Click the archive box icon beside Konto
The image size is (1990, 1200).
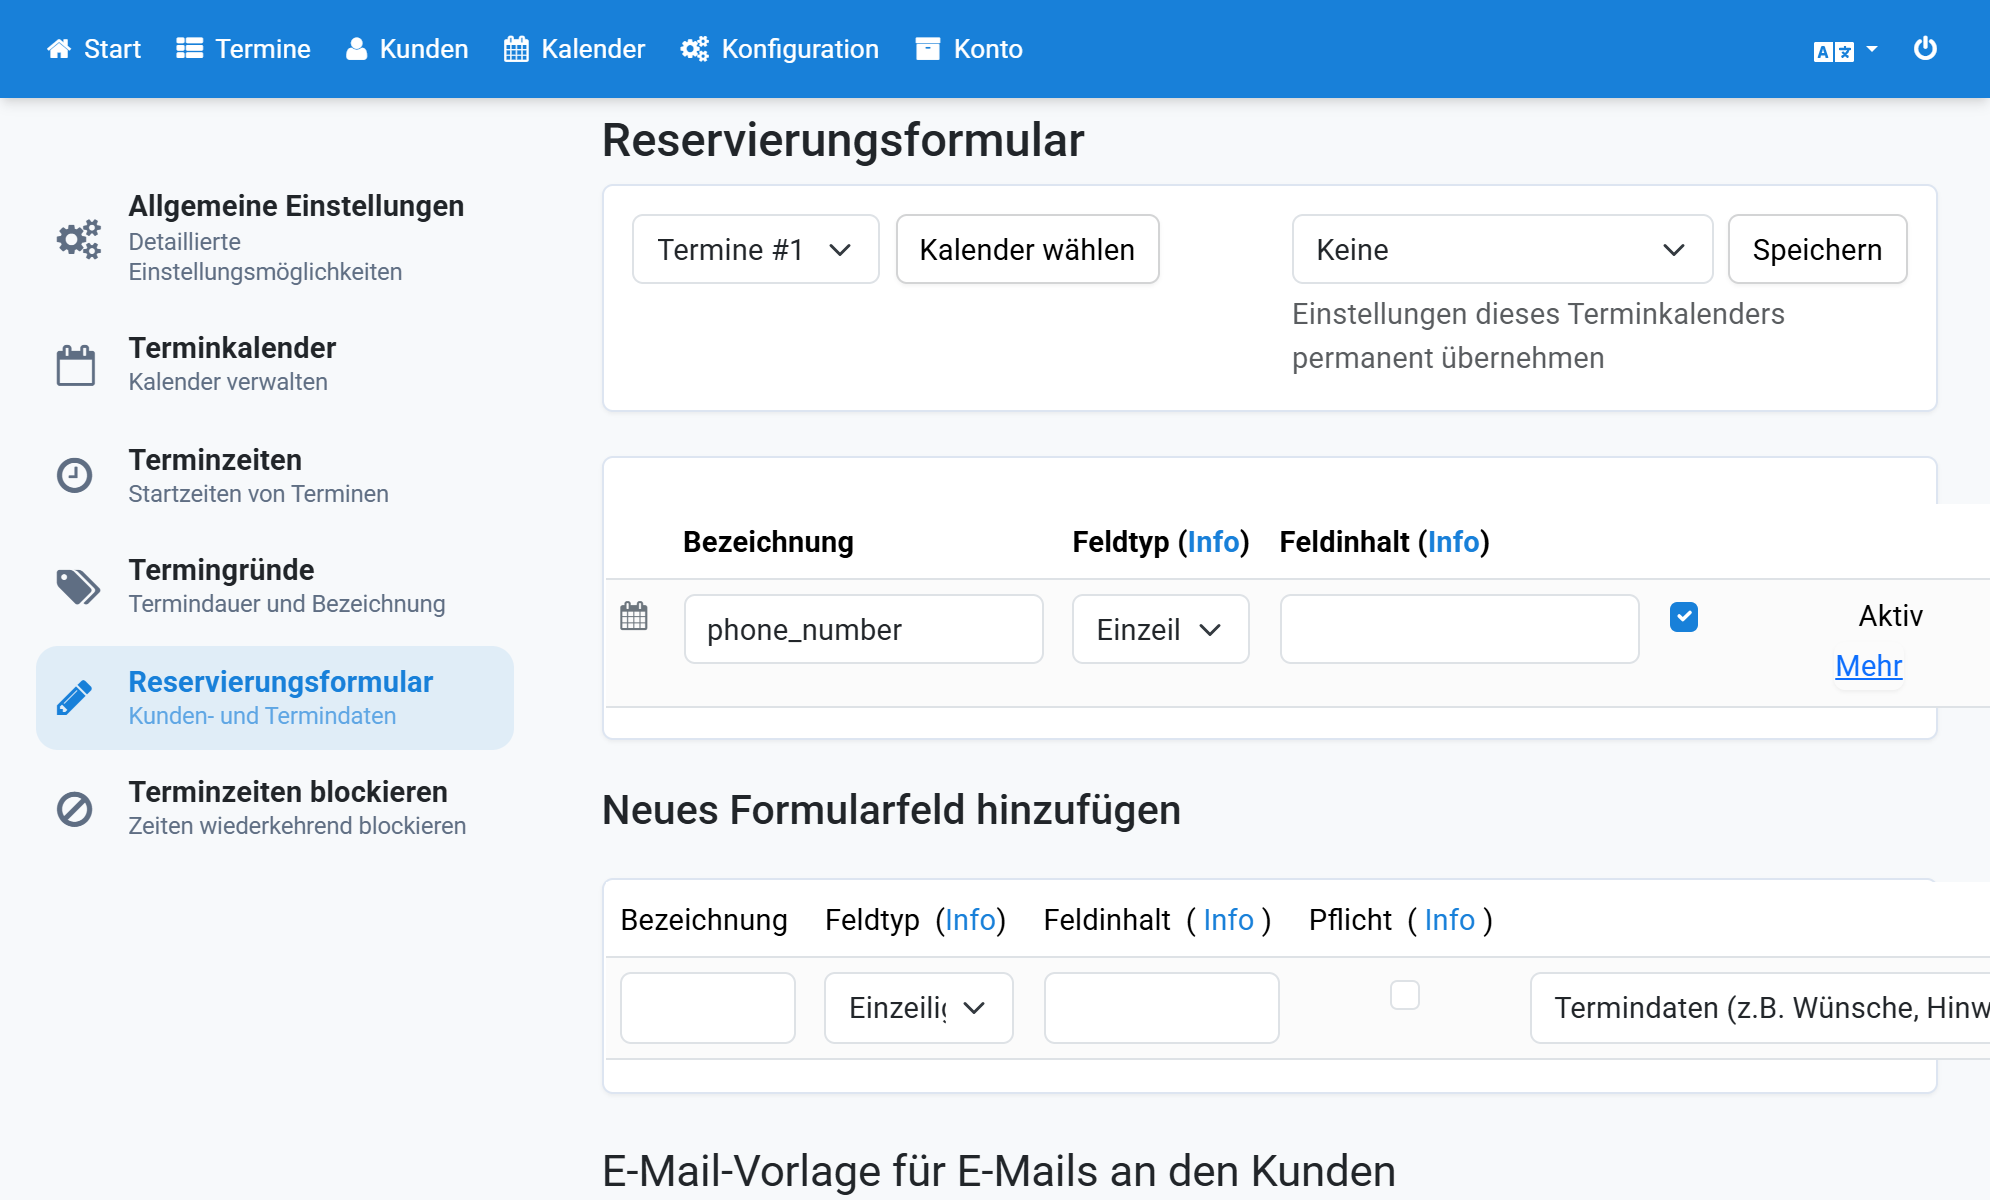pyautogui.click(x=928, y=49)
